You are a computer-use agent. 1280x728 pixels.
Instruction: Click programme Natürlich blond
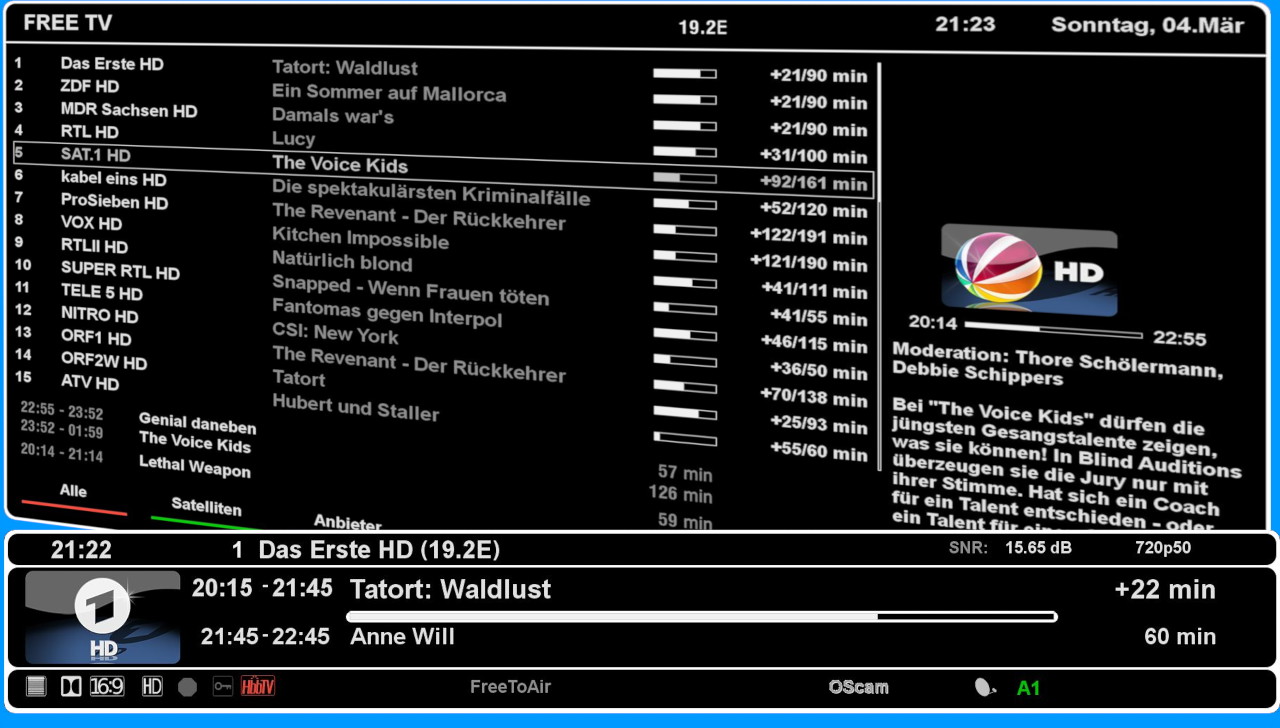point(342,262)
